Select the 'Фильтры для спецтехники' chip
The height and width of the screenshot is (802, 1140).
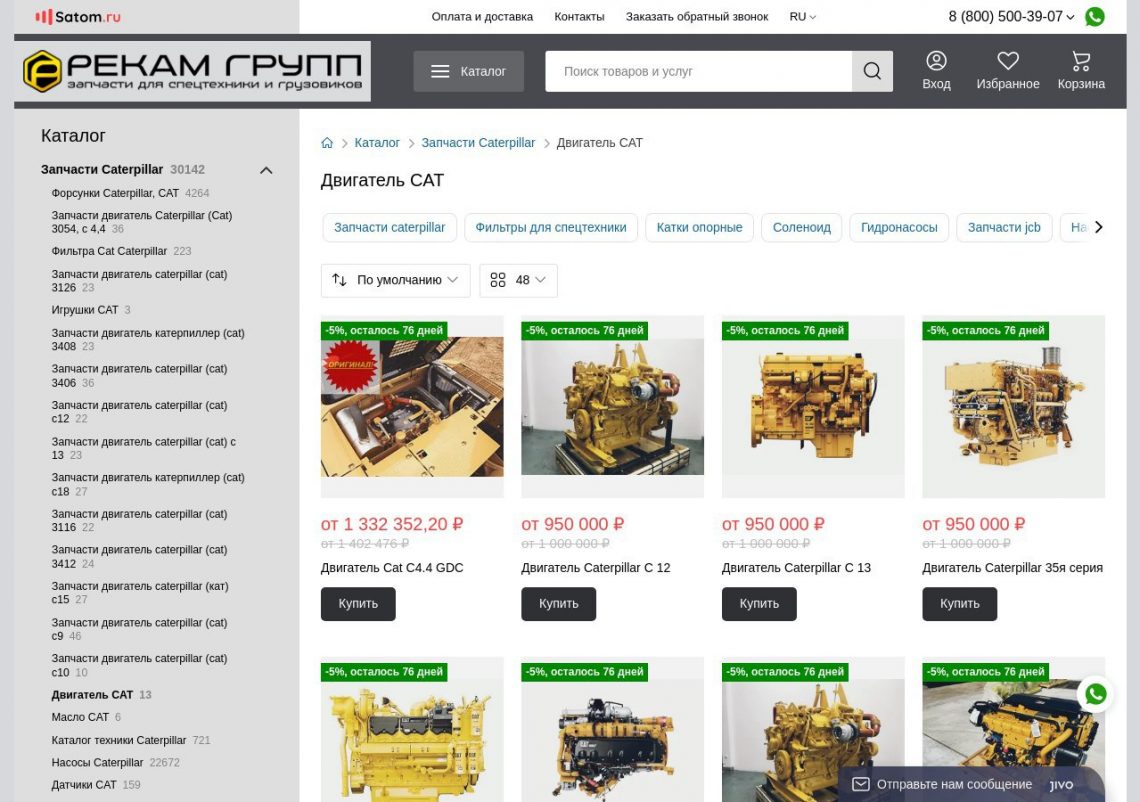[550, 228]
